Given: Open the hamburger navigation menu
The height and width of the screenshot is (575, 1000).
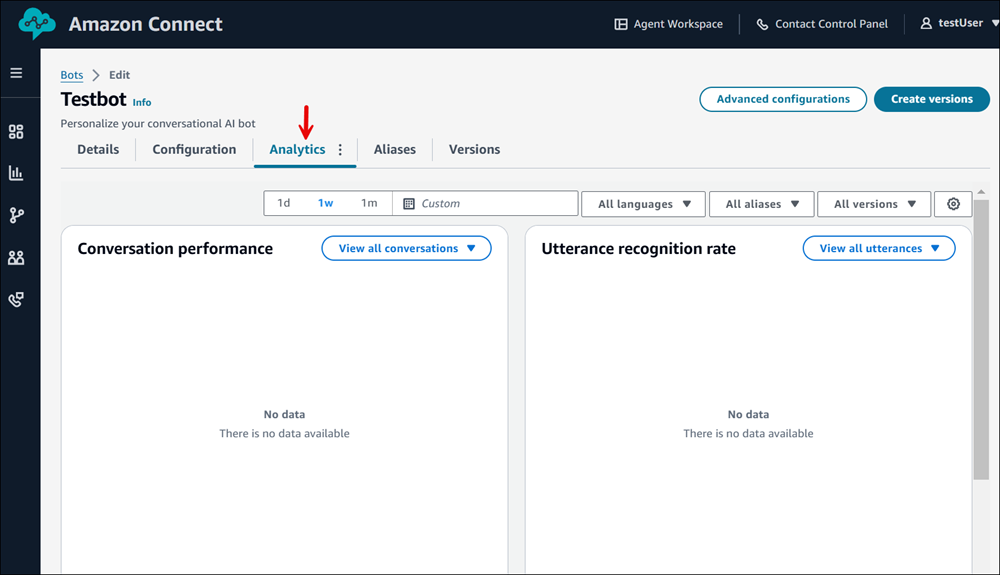Looking at the screenshot, I should coord(16,73).
